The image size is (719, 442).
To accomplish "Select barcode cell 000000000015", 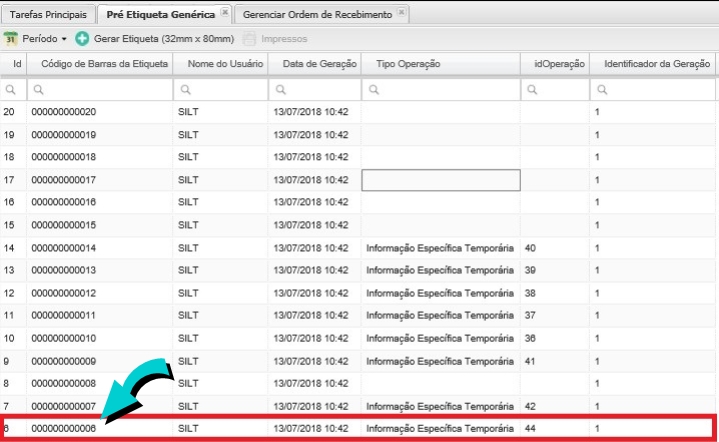I will pos(64,225).
